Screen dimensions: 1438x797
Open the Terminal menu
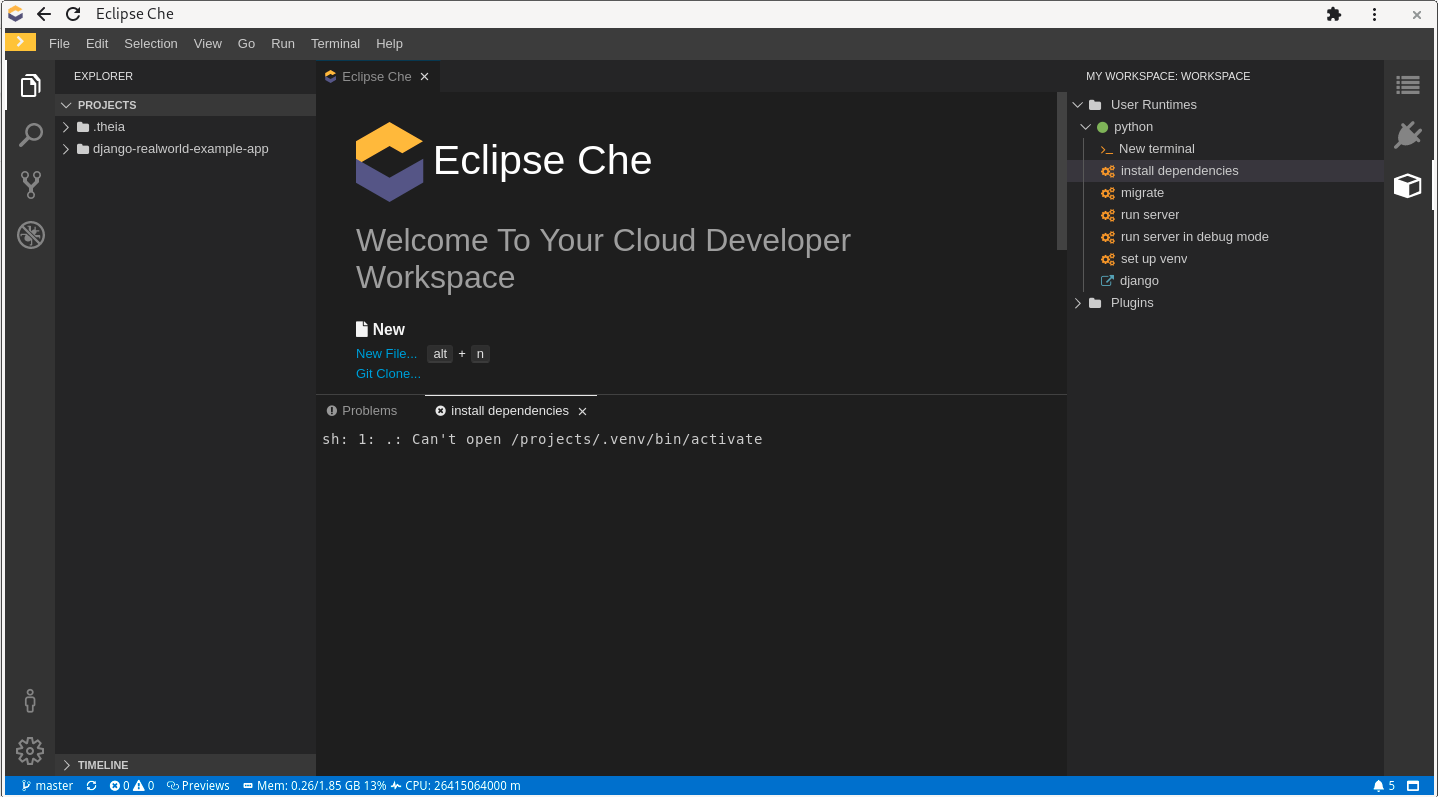[x=335, y=43]
